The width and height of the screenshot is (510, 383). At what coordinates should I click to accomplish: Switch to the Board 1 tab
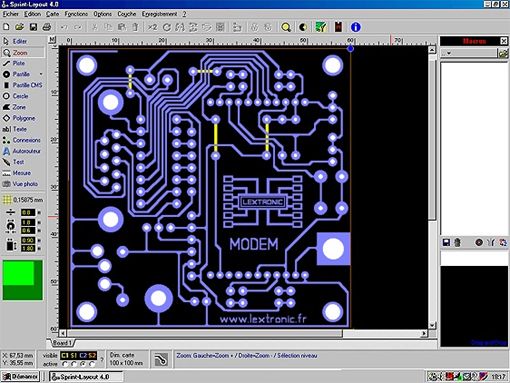[62, 343]
